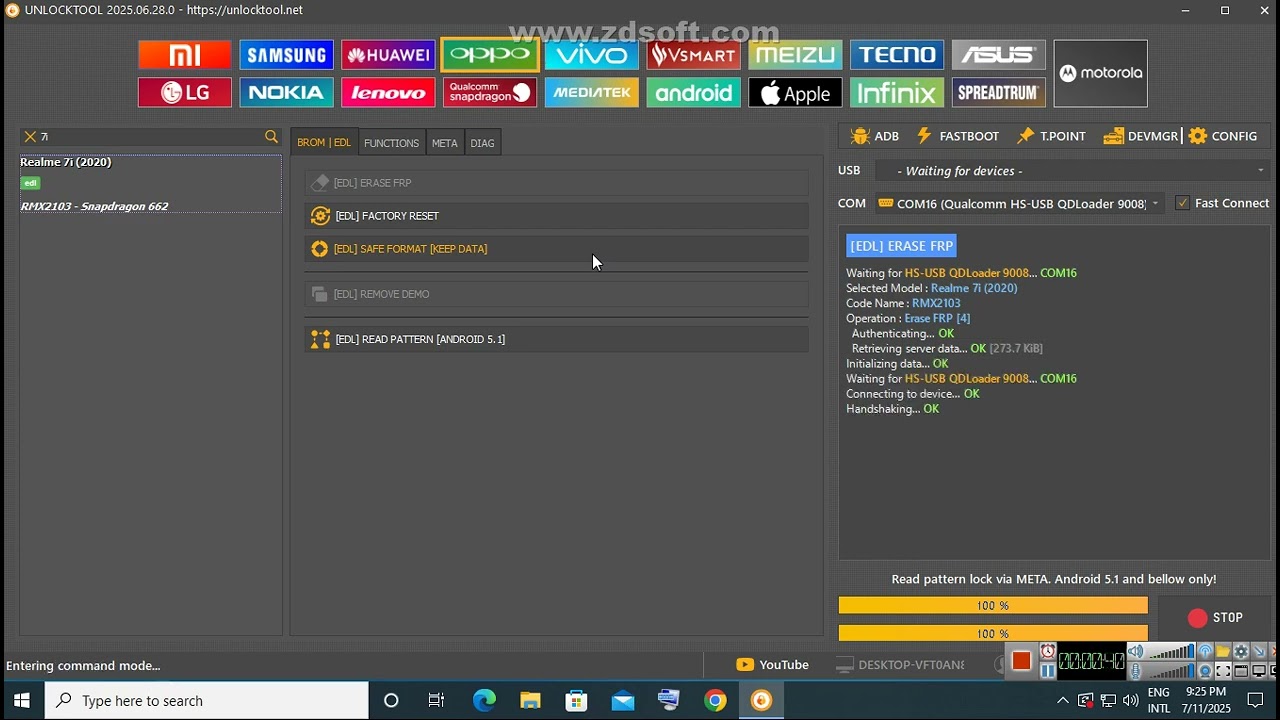
Task: Run [EDL] SAFE FORMAT [KEEP DATA]
Action: point(557,249)
